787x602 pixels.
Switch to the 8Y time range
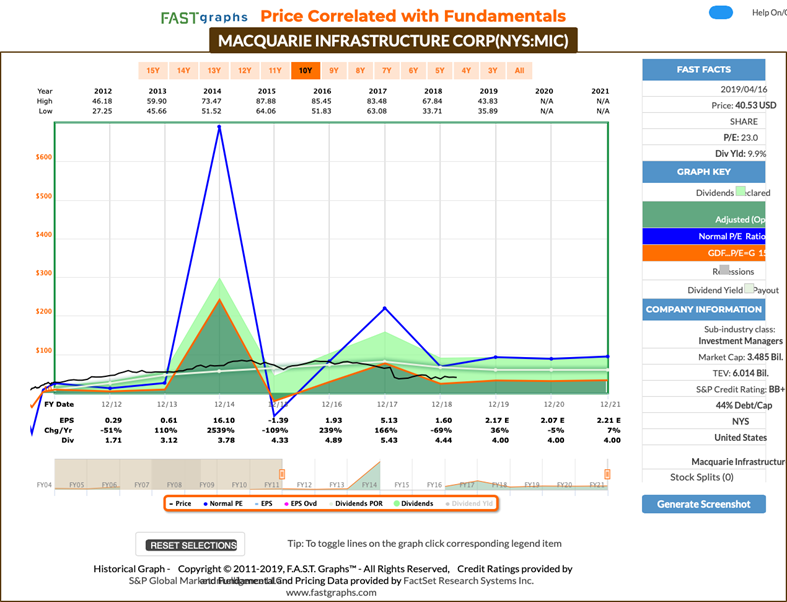click(360, 71)
